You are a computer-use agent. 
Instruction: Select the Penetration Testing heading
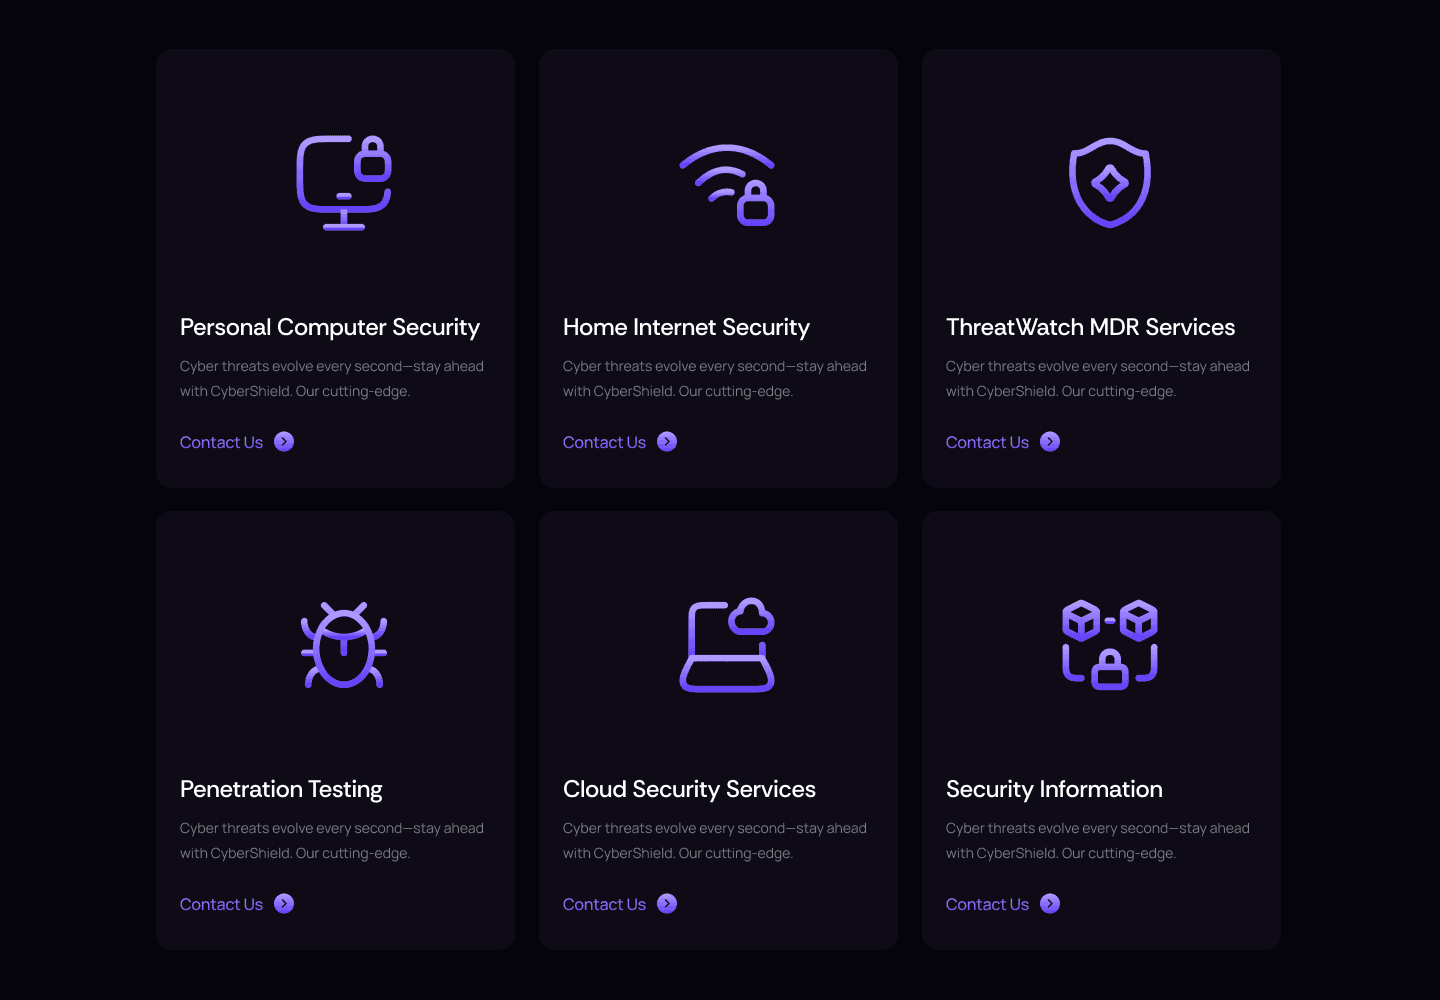pos(281,790)
